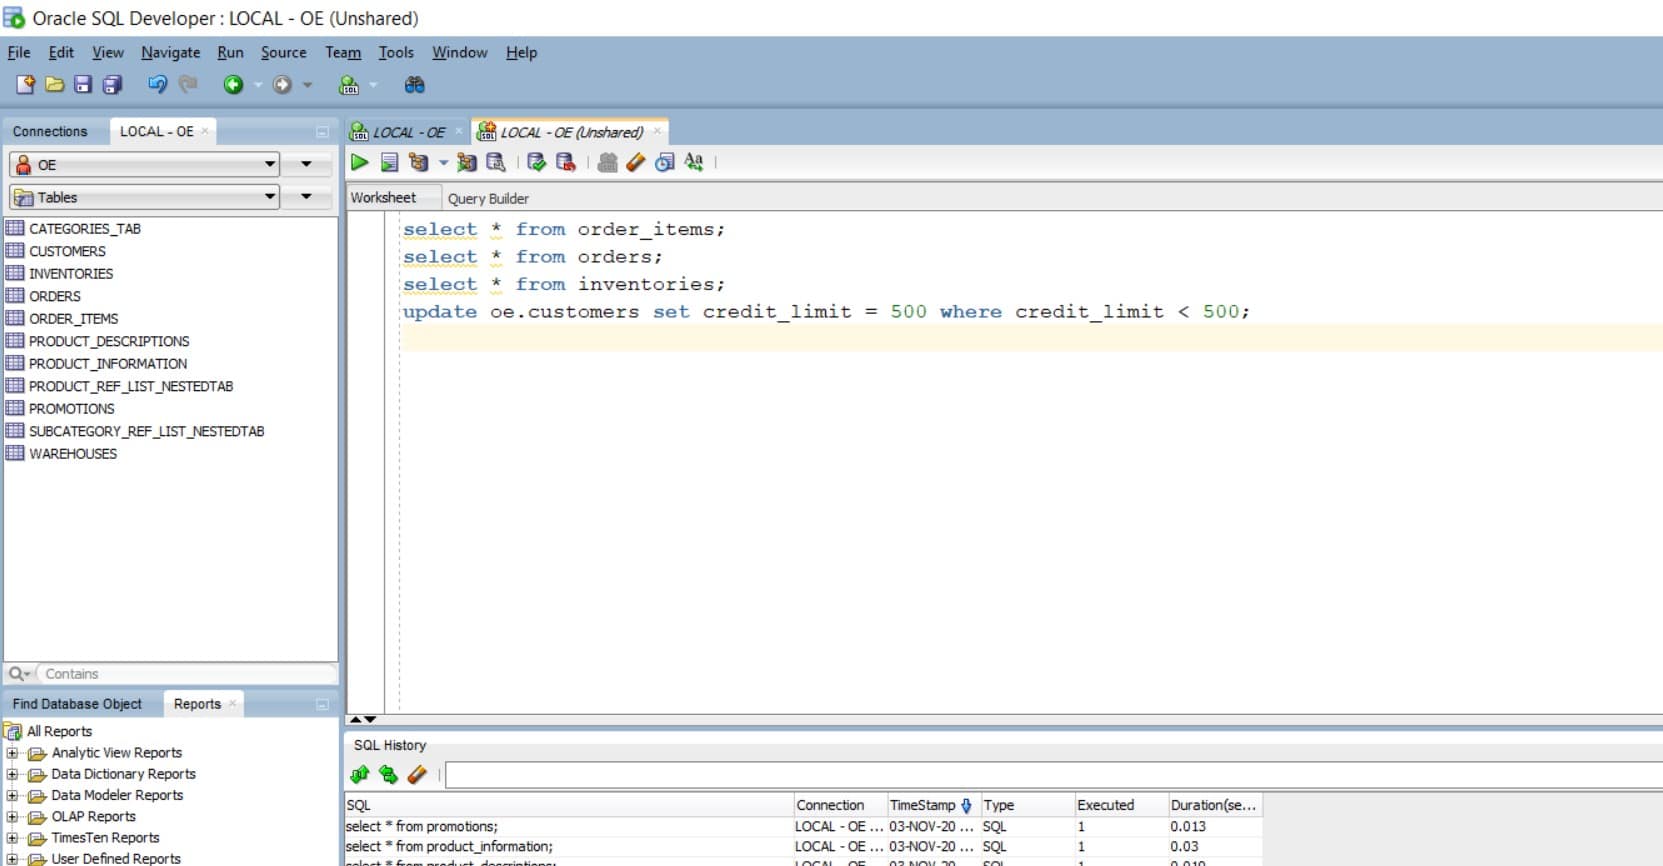Open the File menu
Viewport: 1663px width, 866px height.
point(19,52)
